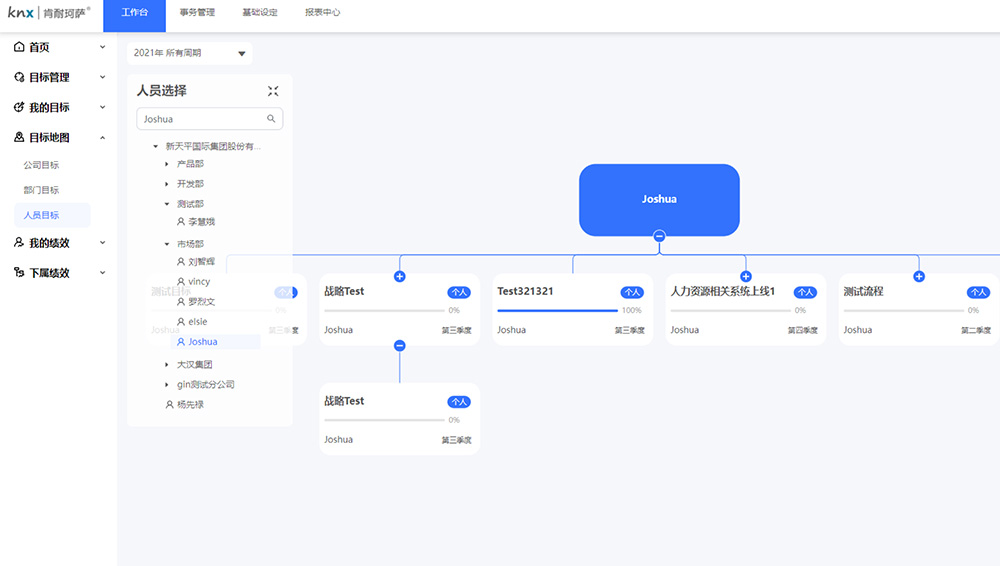This screenshot has width=1000, height=566.
Task: Select person 杨先禄 in tree
Action: point(184,405)
